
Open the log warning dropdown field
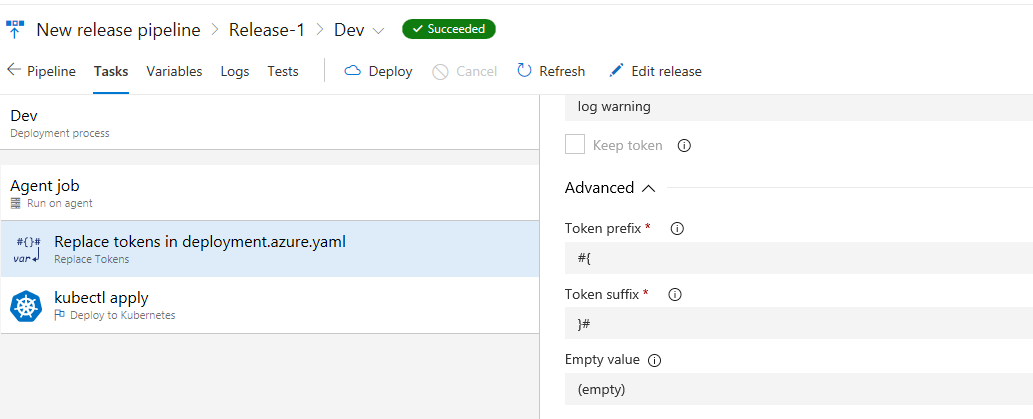(798, 107)
